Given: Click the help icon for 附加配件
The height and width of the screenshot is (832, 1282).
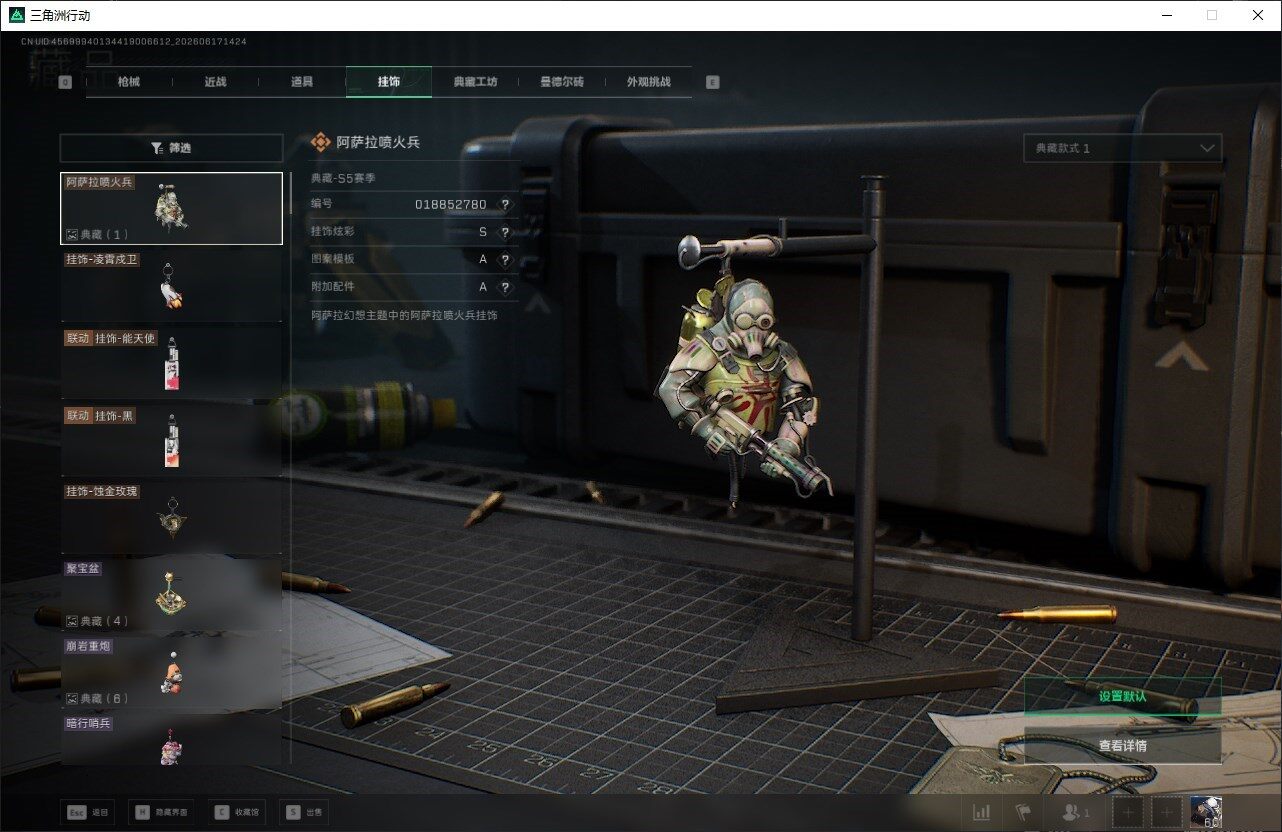Looking at the screenshot, I should (x=505, y=287).
